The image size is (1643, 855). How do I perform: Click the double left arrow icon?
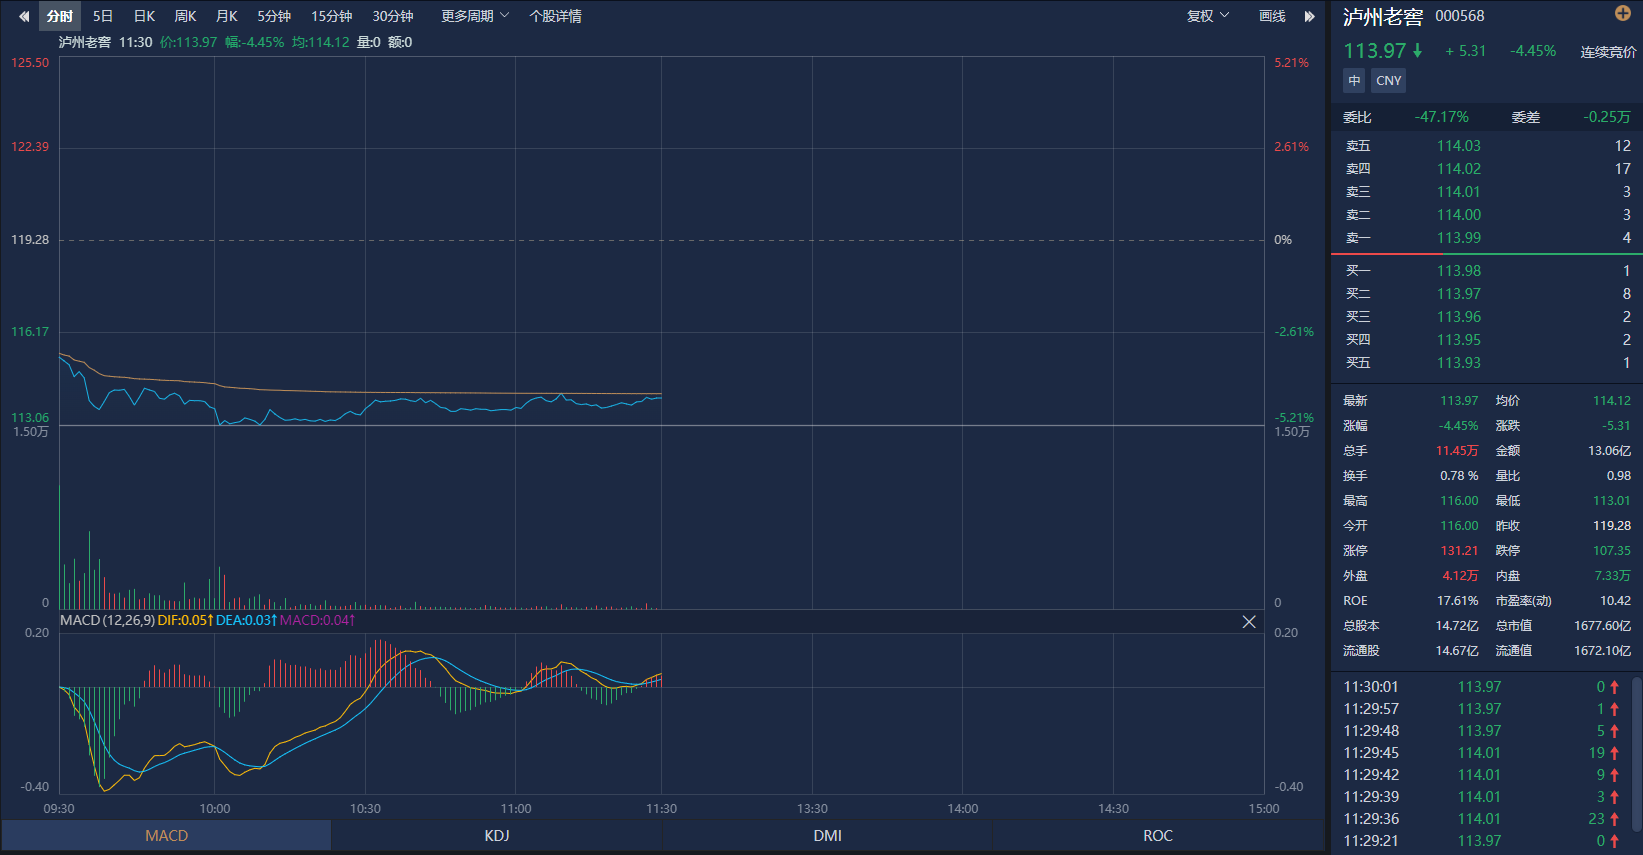[24, 16]
